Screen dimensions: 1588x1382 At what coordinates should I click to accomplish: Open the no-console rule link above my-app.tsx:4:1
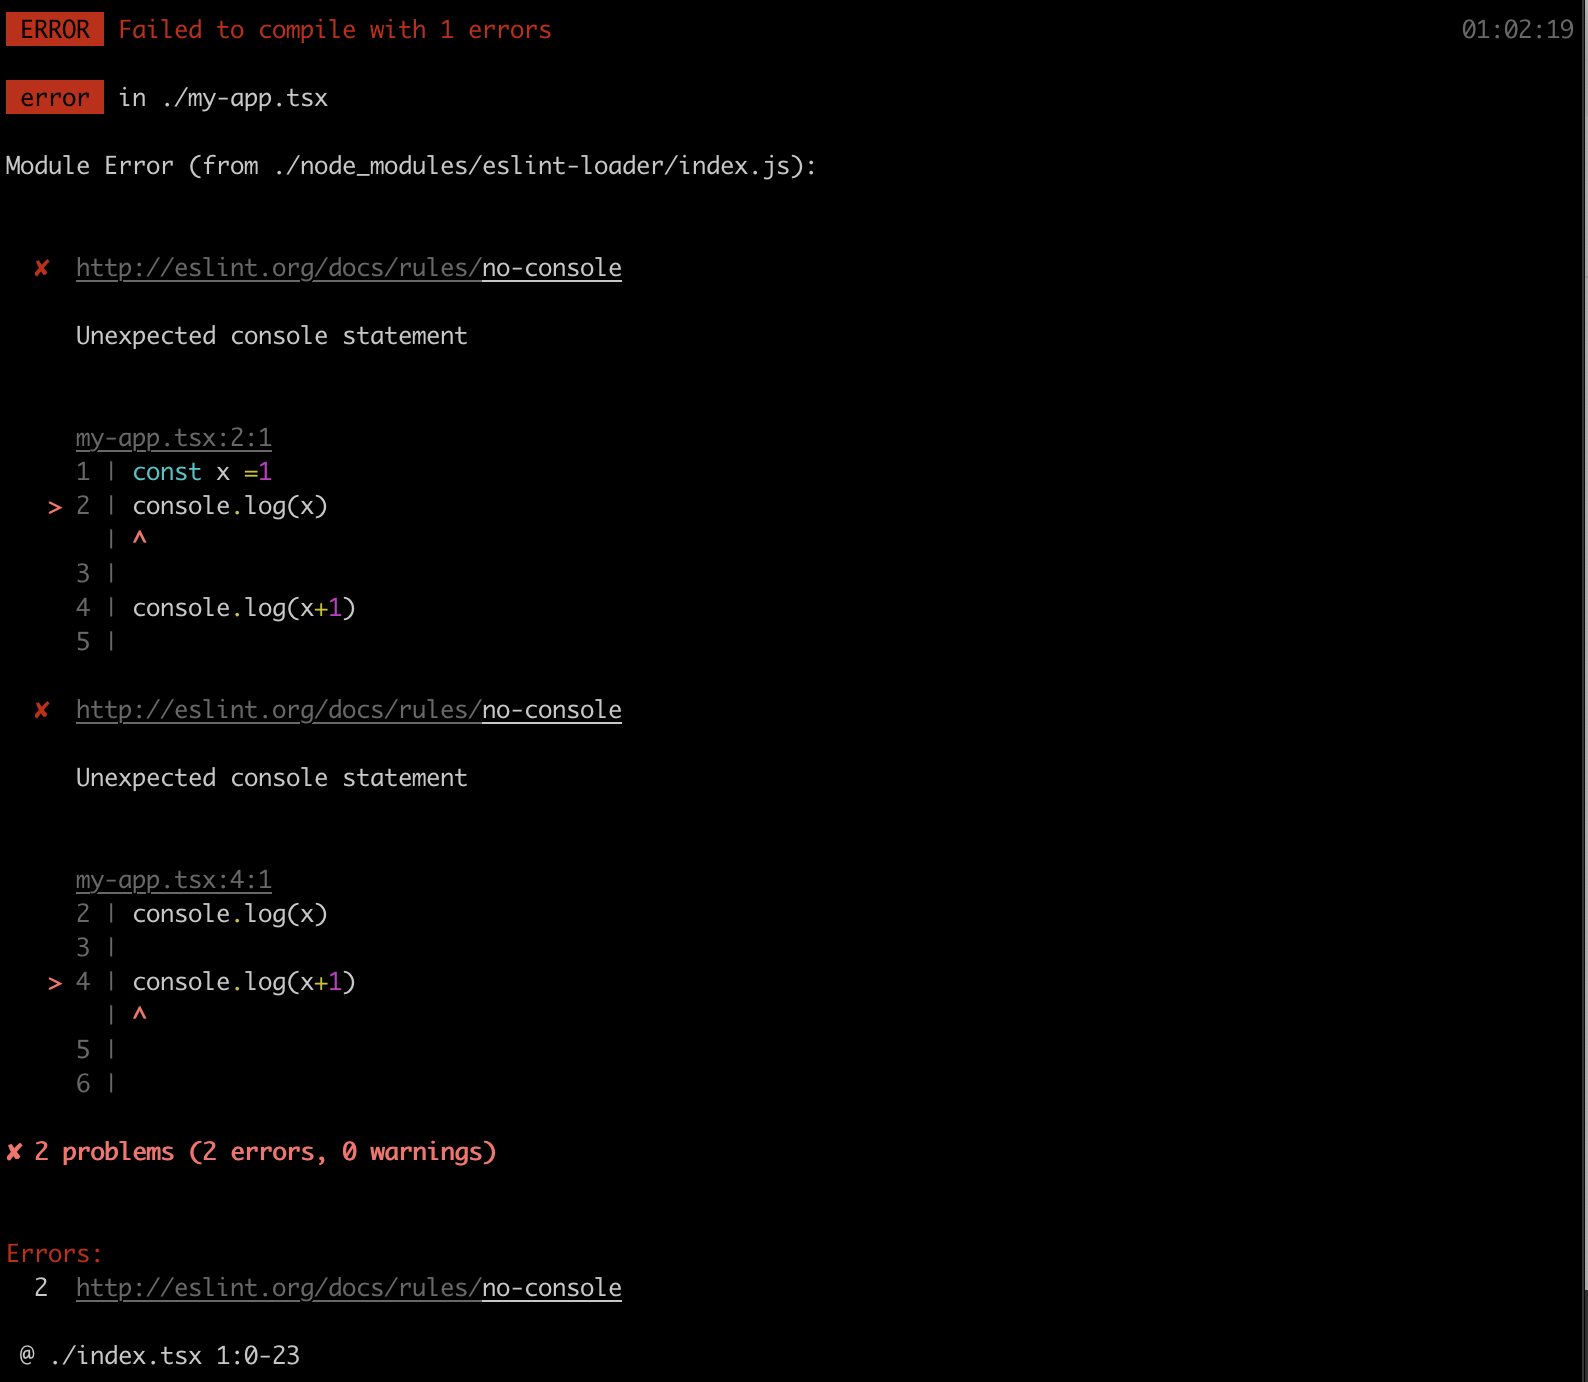point(349,710)
